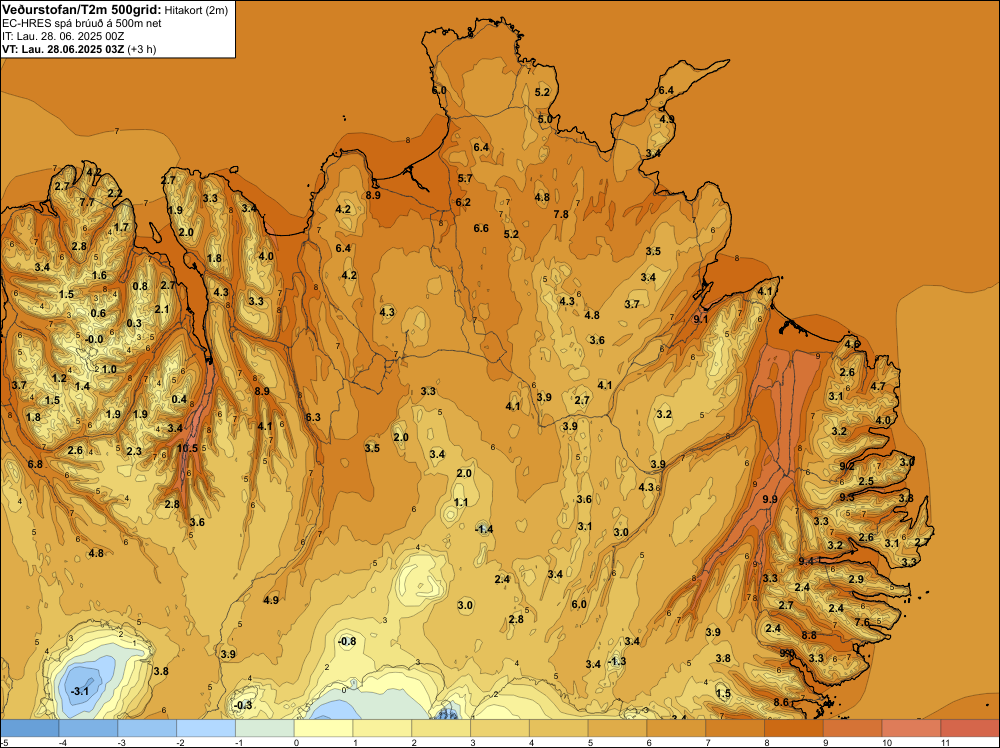Viewport: 1000px width, 748px height.
Task: Click the 2.9 temperature value
Action: [857, 580]
